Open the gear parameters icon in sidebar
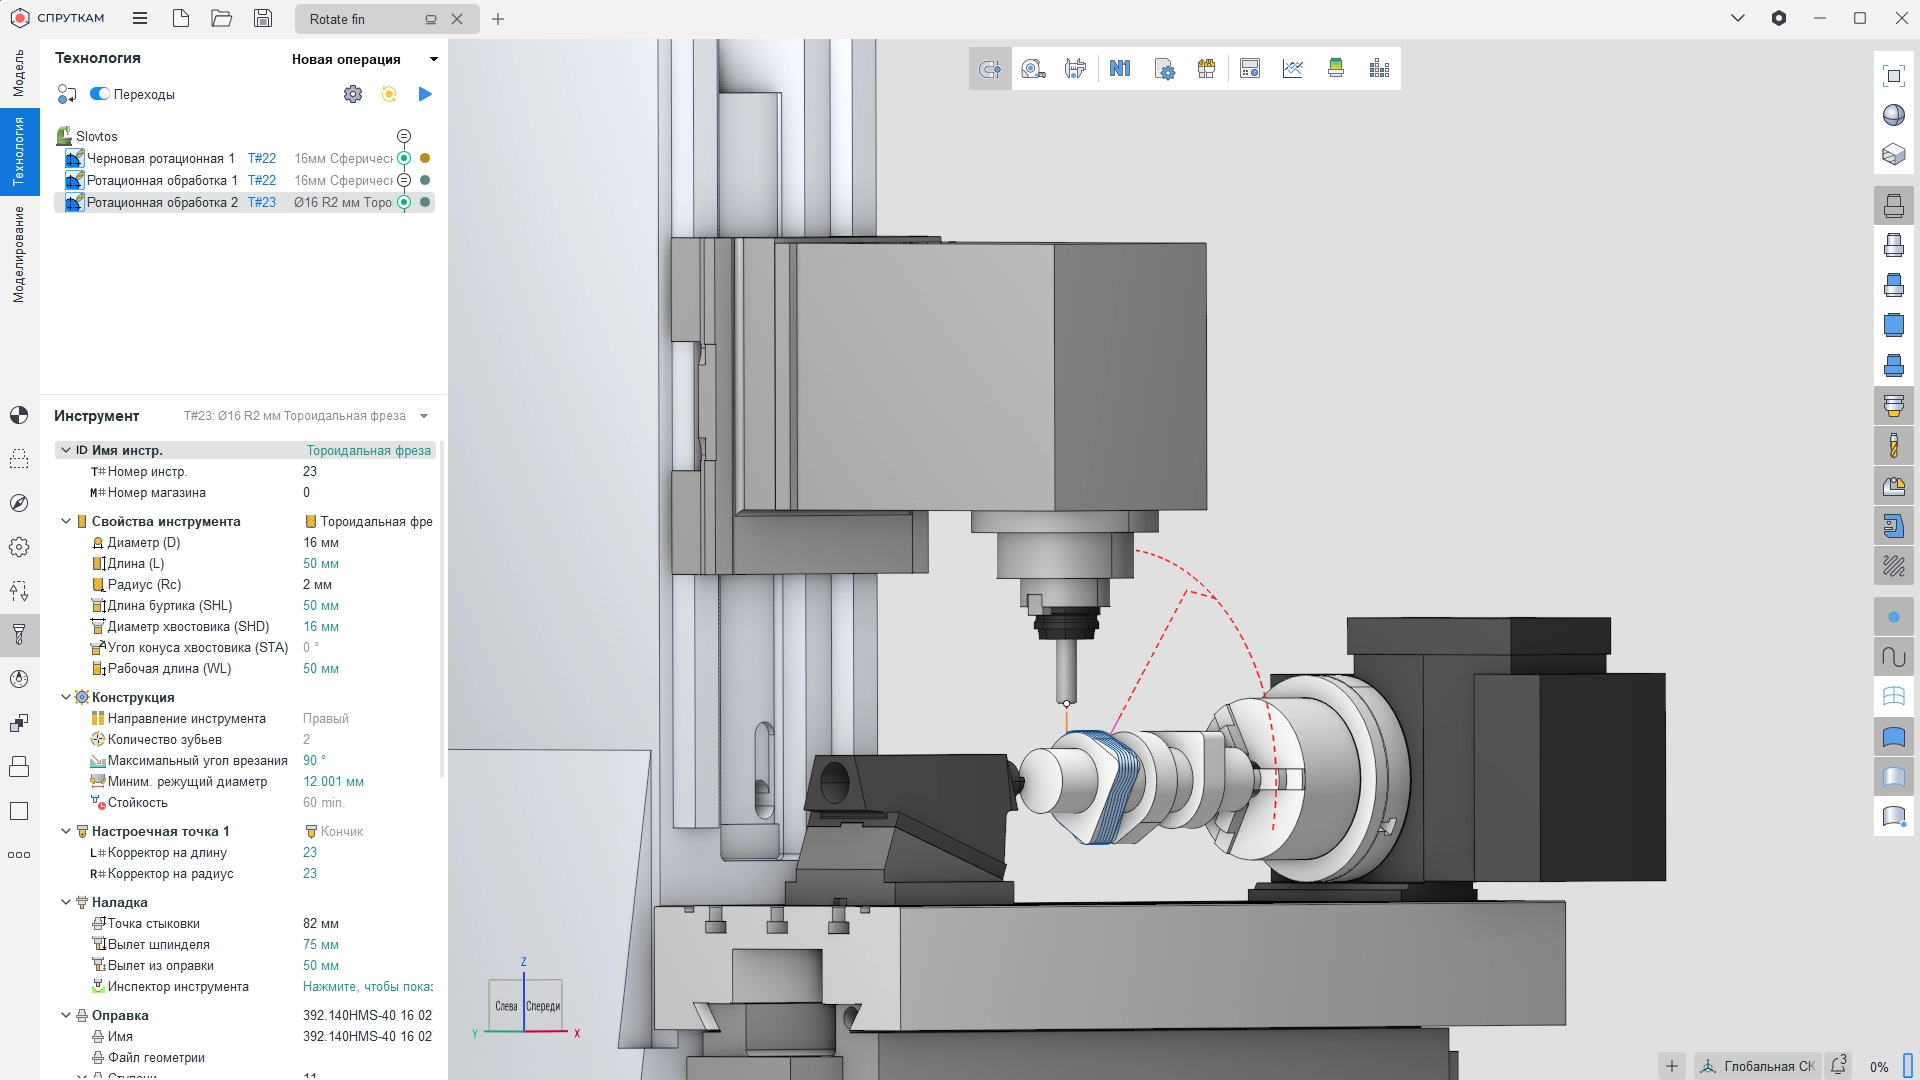1920x1080 pixels. click(19, 547)
